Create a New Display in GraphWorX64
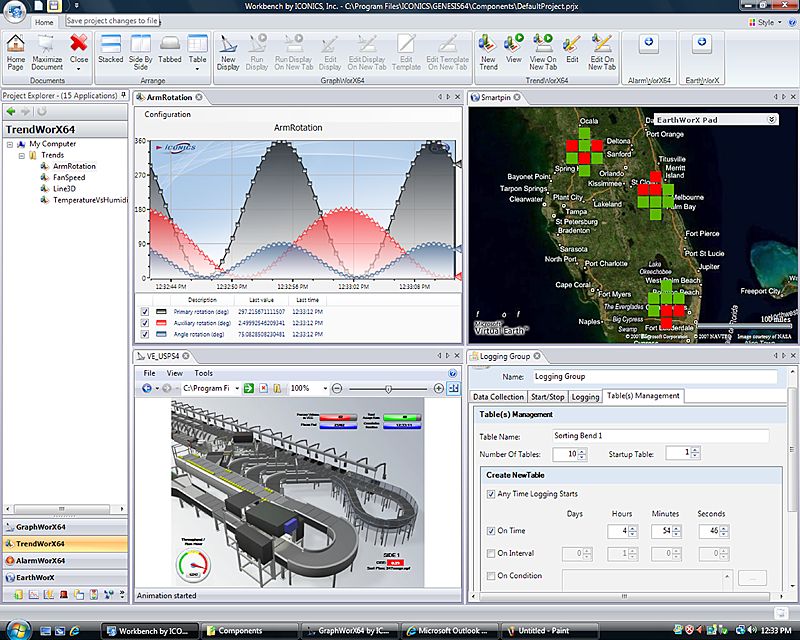Image resolution: width=800 pixels, height=640 pixels. click(x=228, y=53)
